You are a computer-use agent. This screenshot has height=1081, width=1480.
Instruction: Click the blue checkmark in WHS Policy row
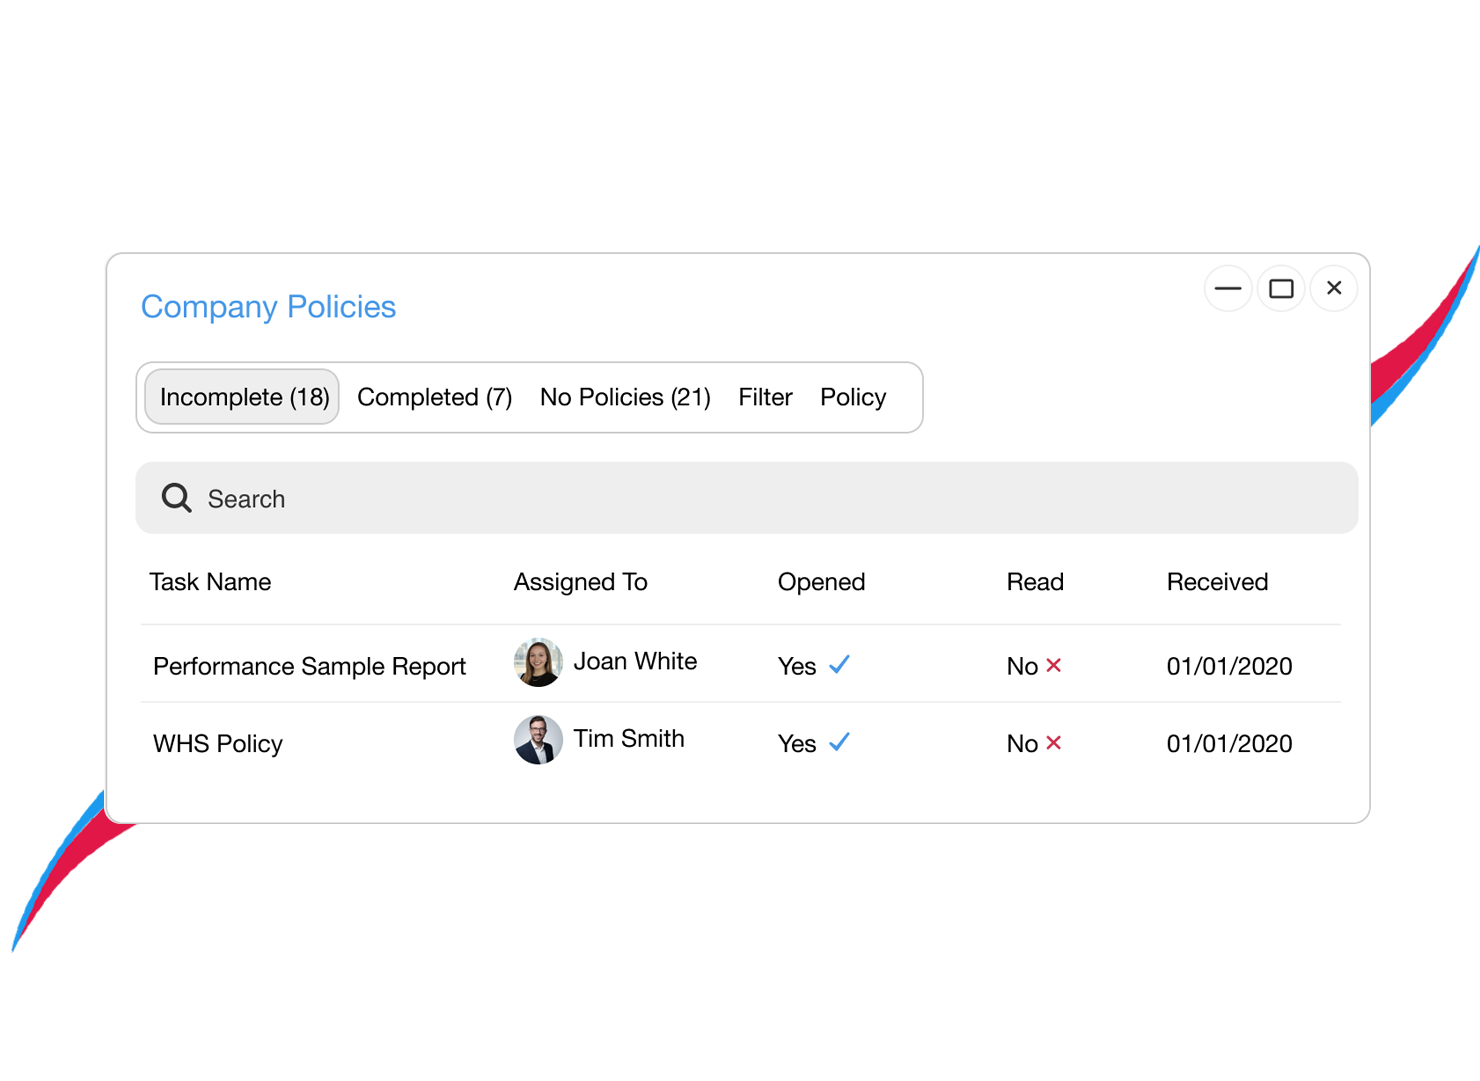(x=839, y=742)
